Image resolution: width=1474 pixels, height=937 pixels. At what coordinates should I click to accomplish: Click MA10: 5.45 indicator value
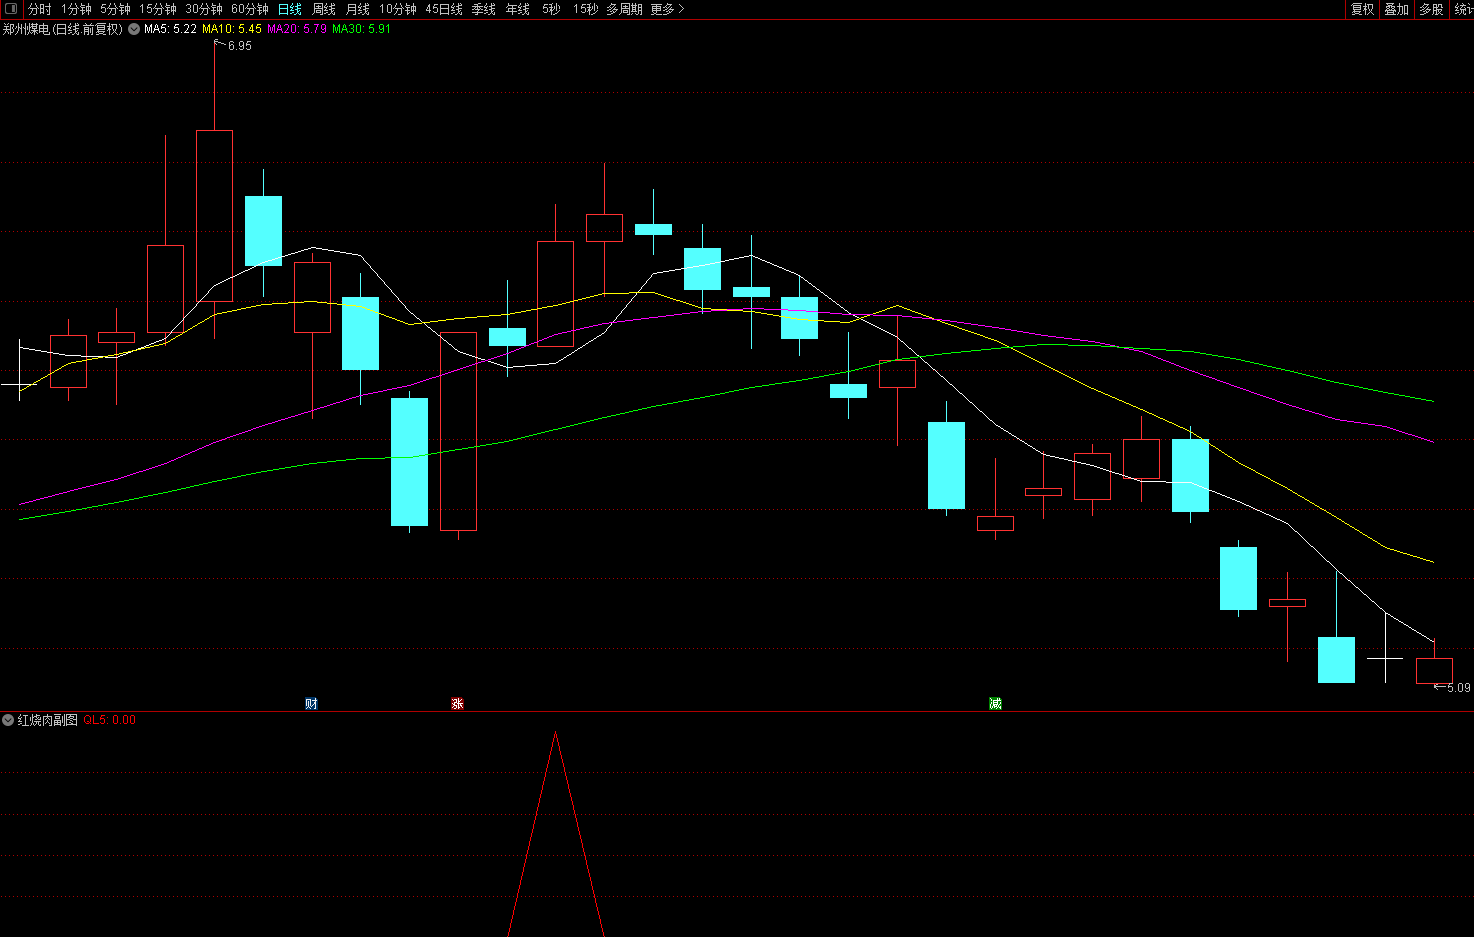click(x=232, y=29)
